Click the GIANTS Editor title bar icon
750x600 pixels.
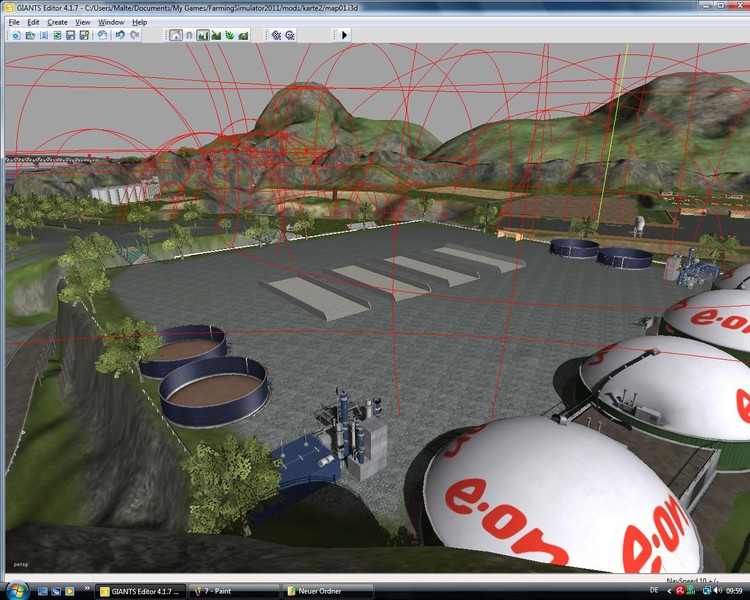[x=9, y=8]
